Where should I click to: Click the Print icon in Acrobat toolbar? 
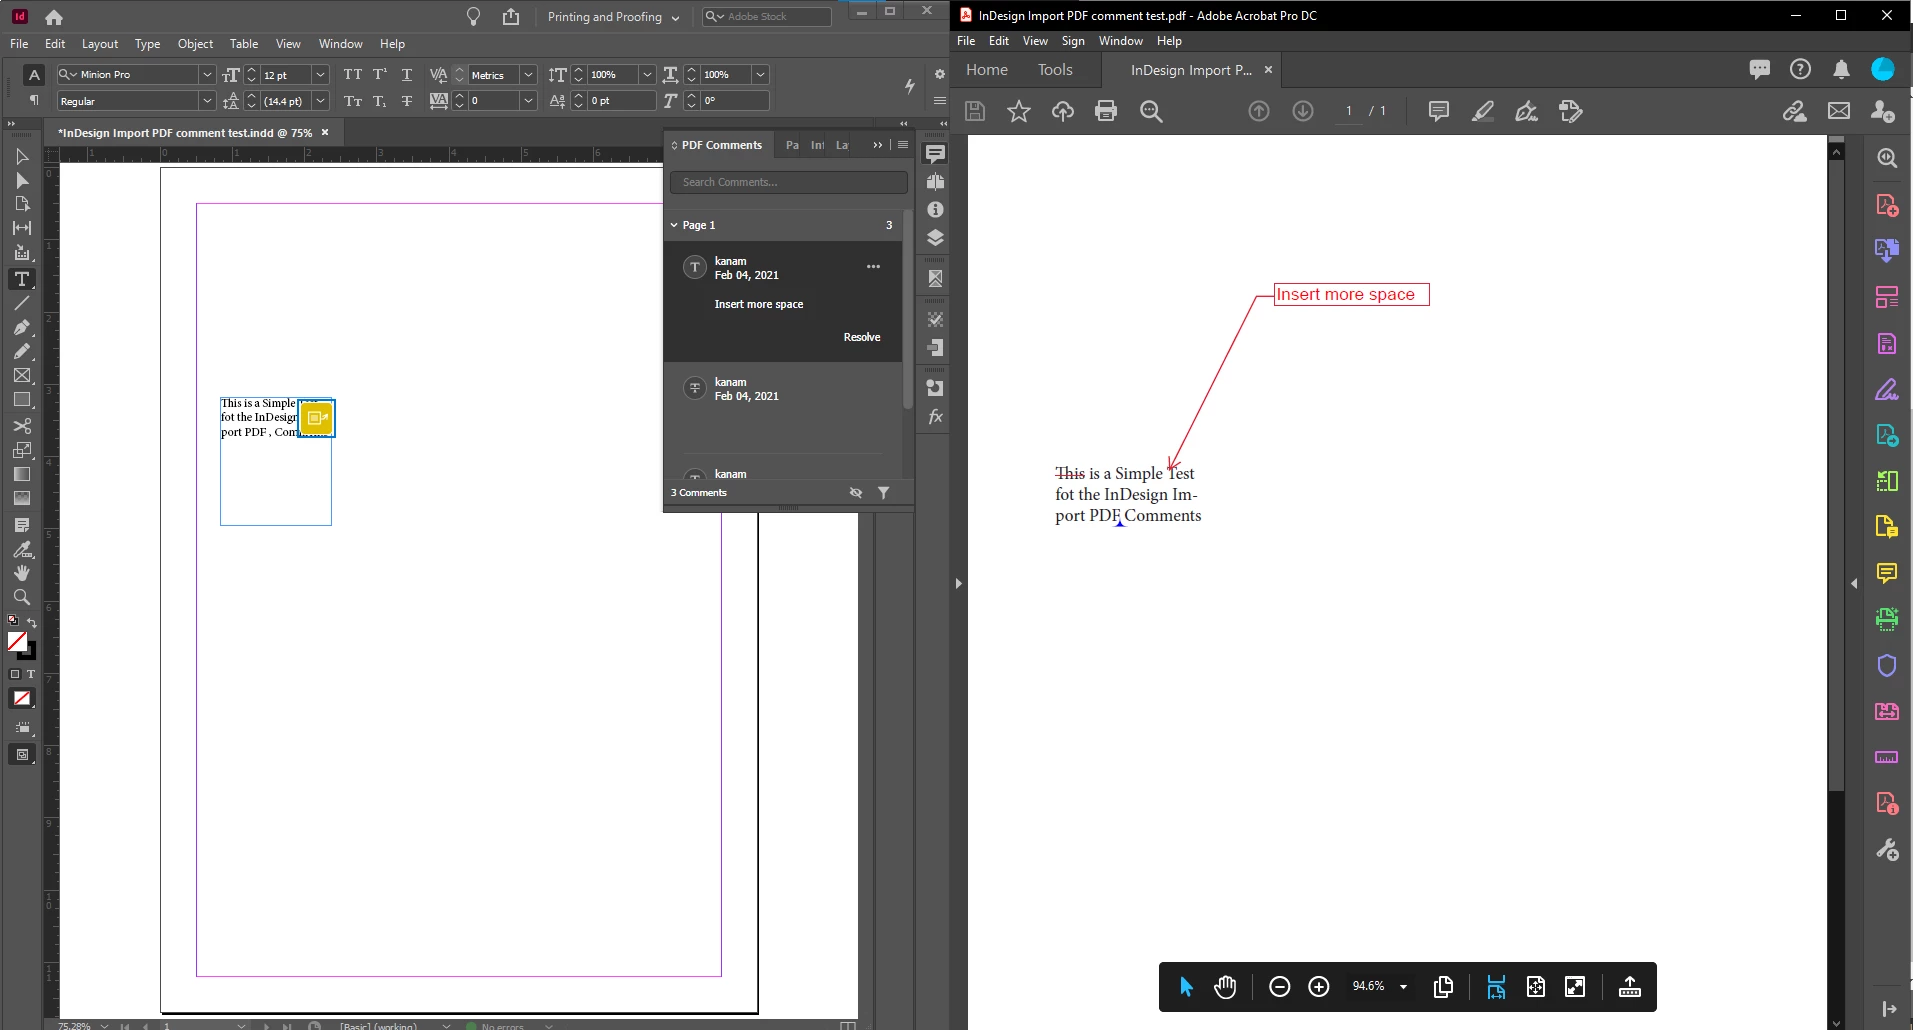pyautogui.click(x=1106, y=111)
